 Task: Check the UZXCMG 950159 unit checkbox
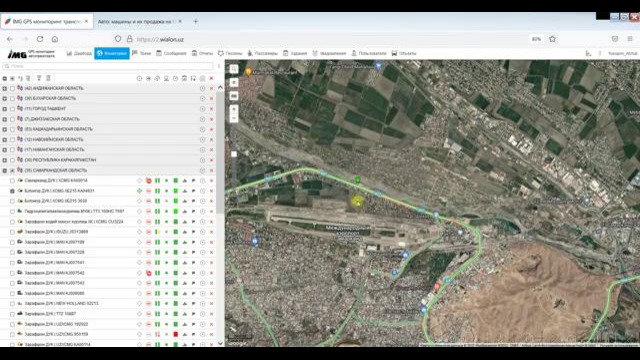12,334
